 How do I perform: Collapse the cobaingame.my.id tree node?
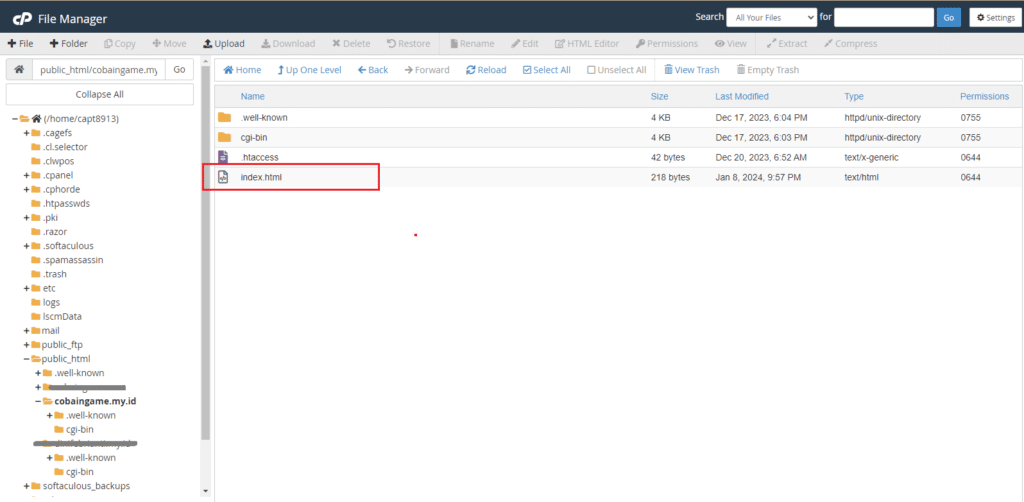[x=39, y=401]
